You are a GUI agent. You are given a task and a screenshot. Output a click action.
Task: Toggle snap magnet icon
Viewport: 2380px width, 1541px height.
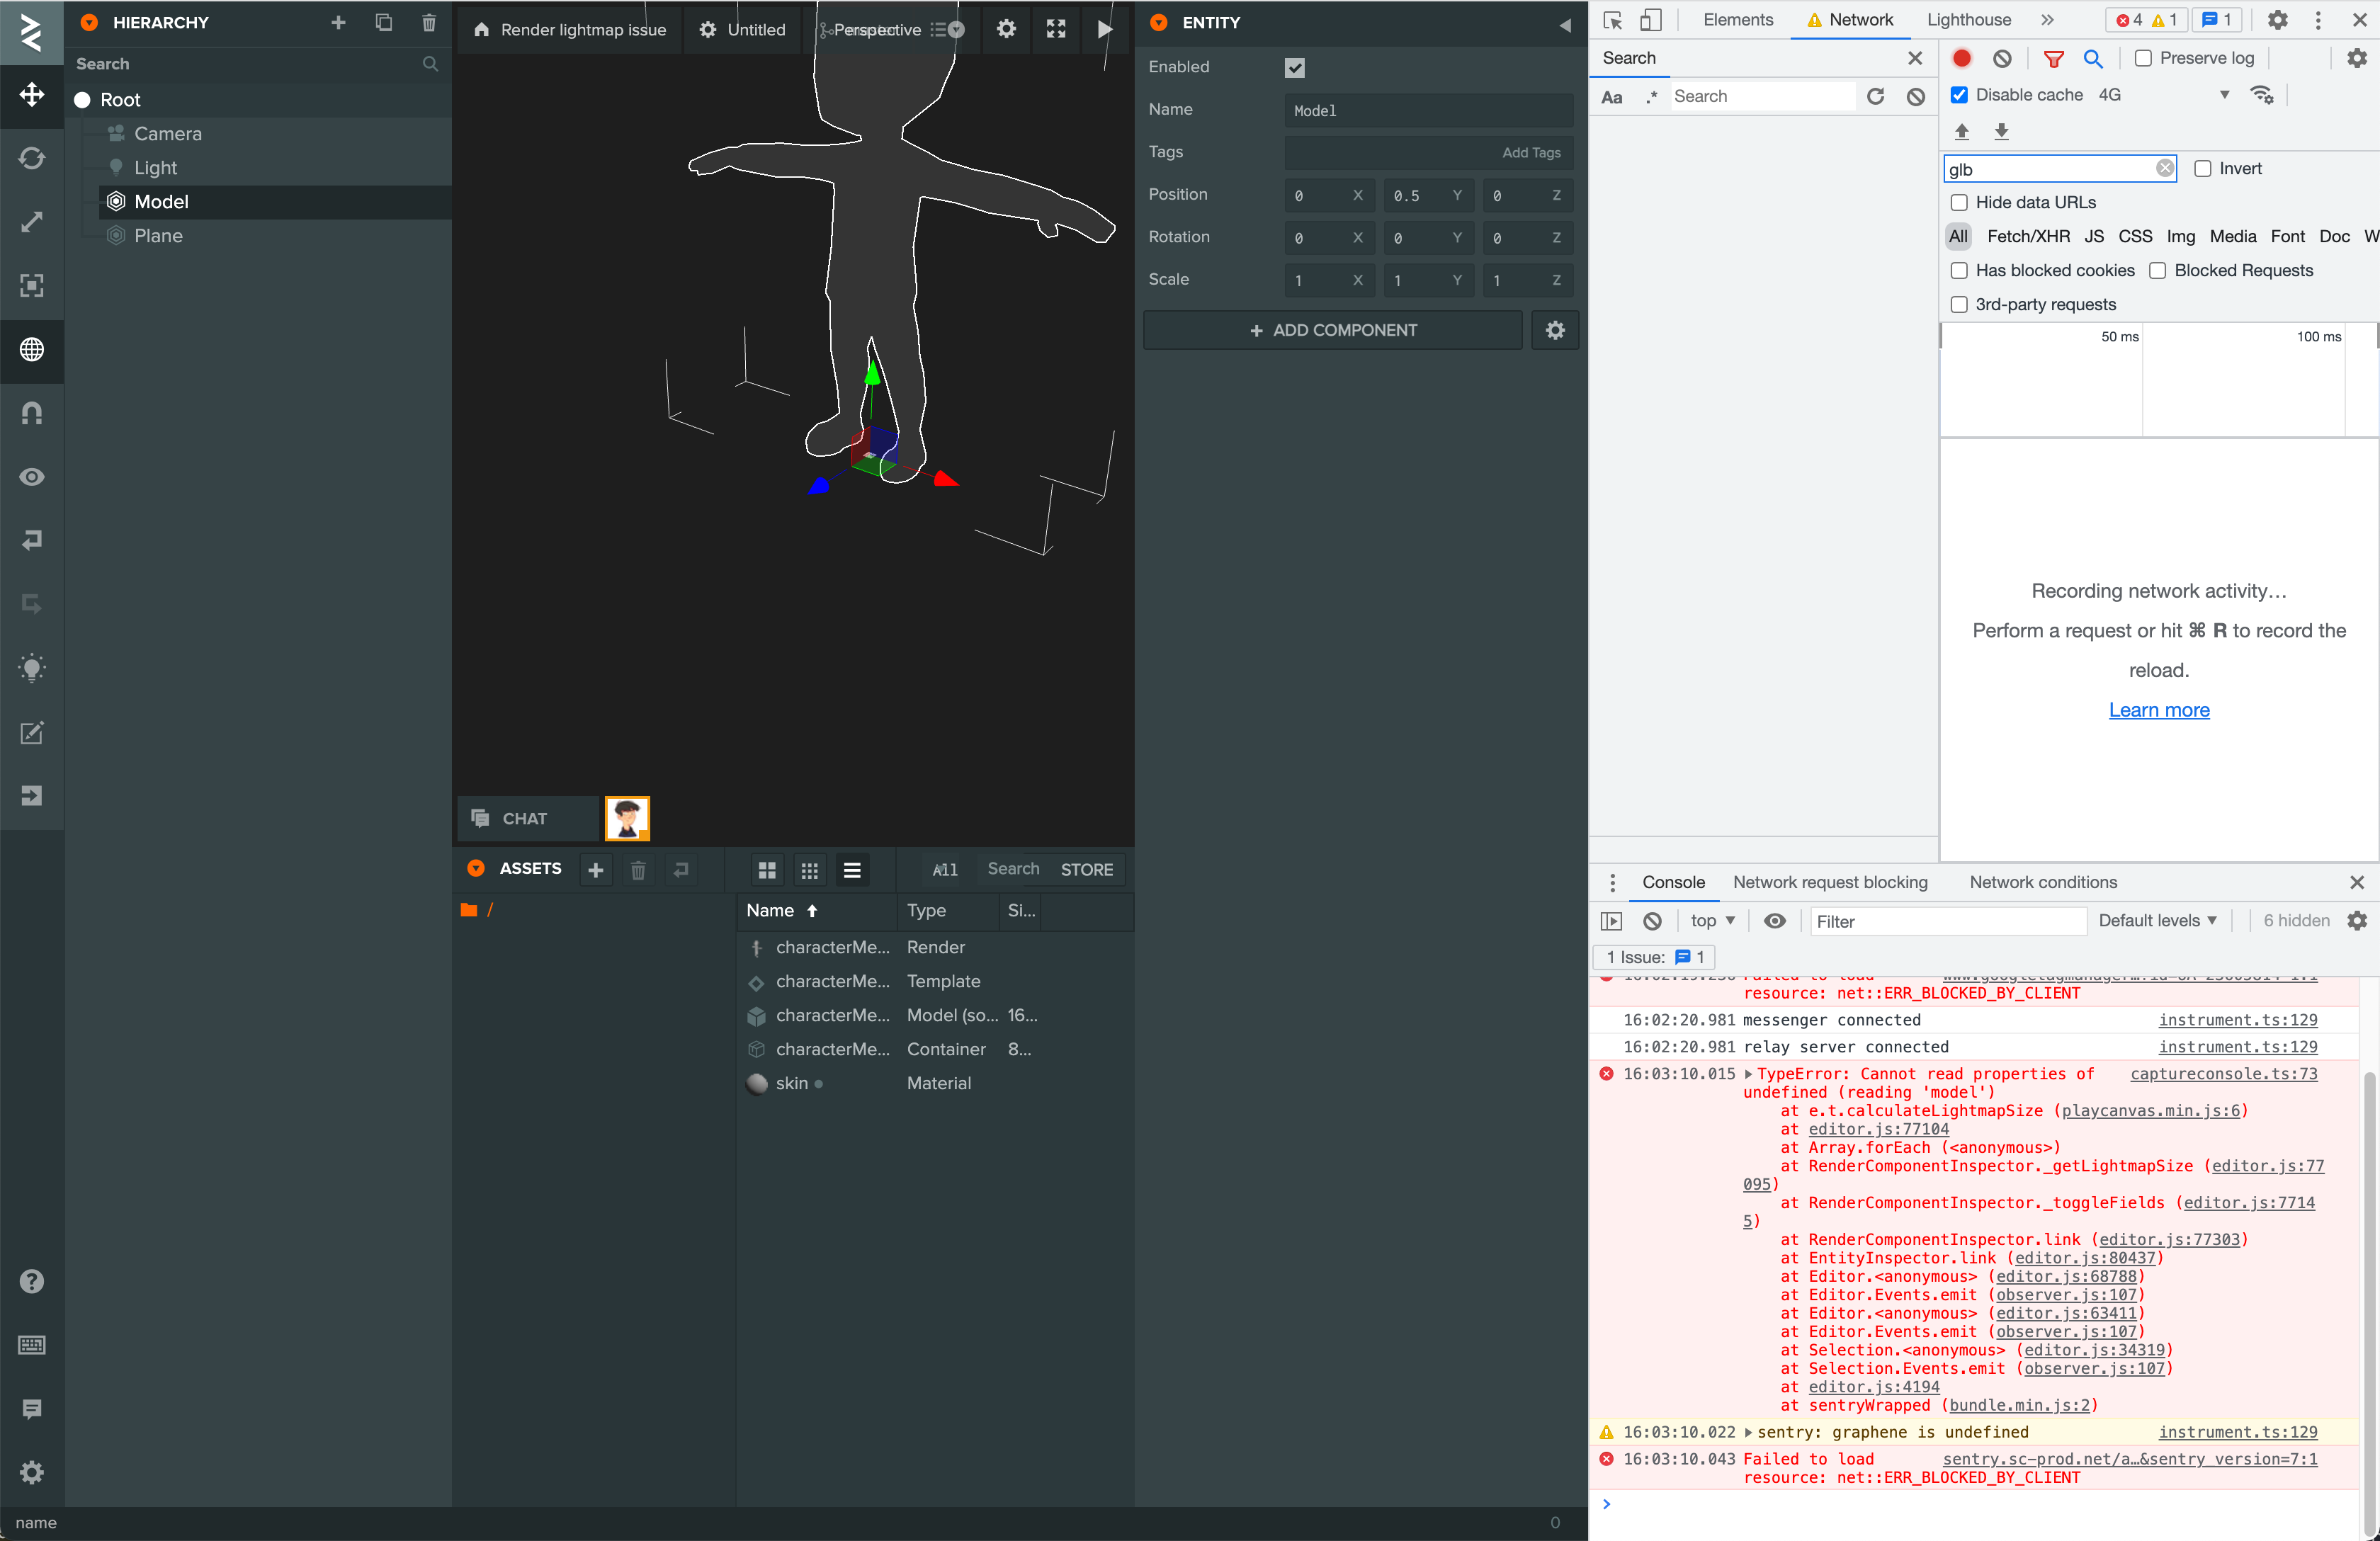pos(32,413)
